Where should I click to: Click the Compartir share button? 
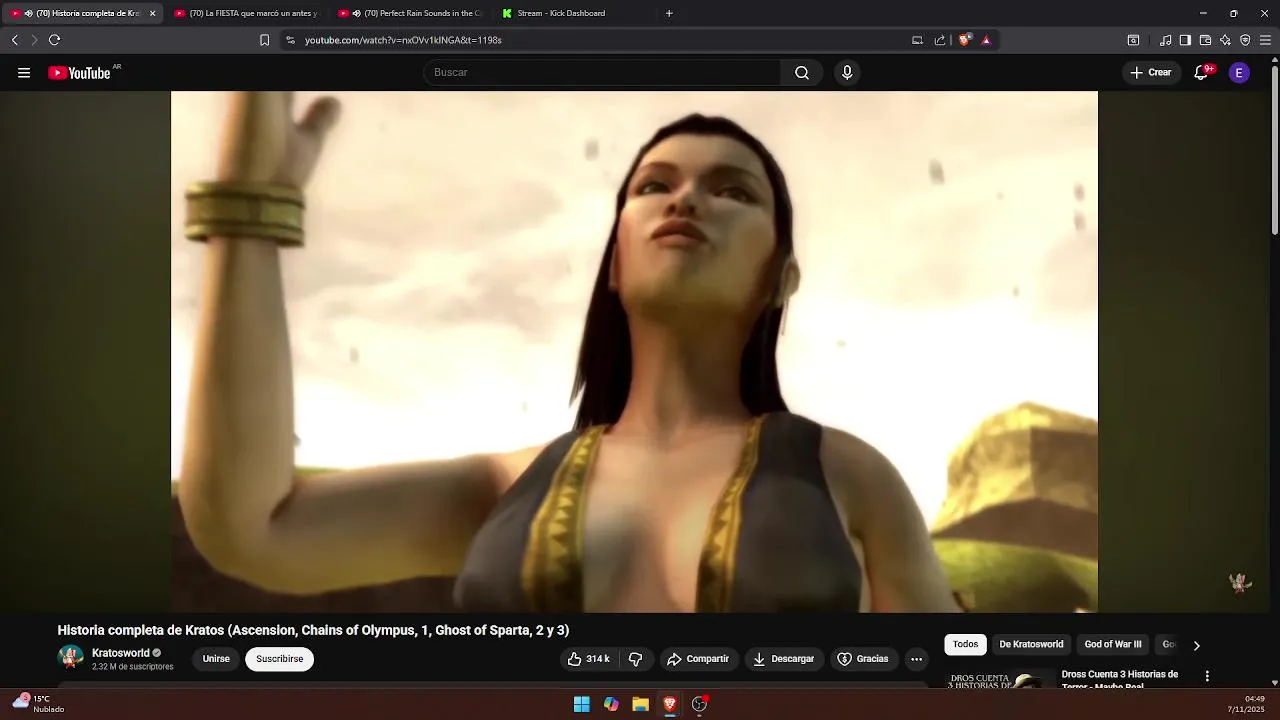click(x=698, y=659)
